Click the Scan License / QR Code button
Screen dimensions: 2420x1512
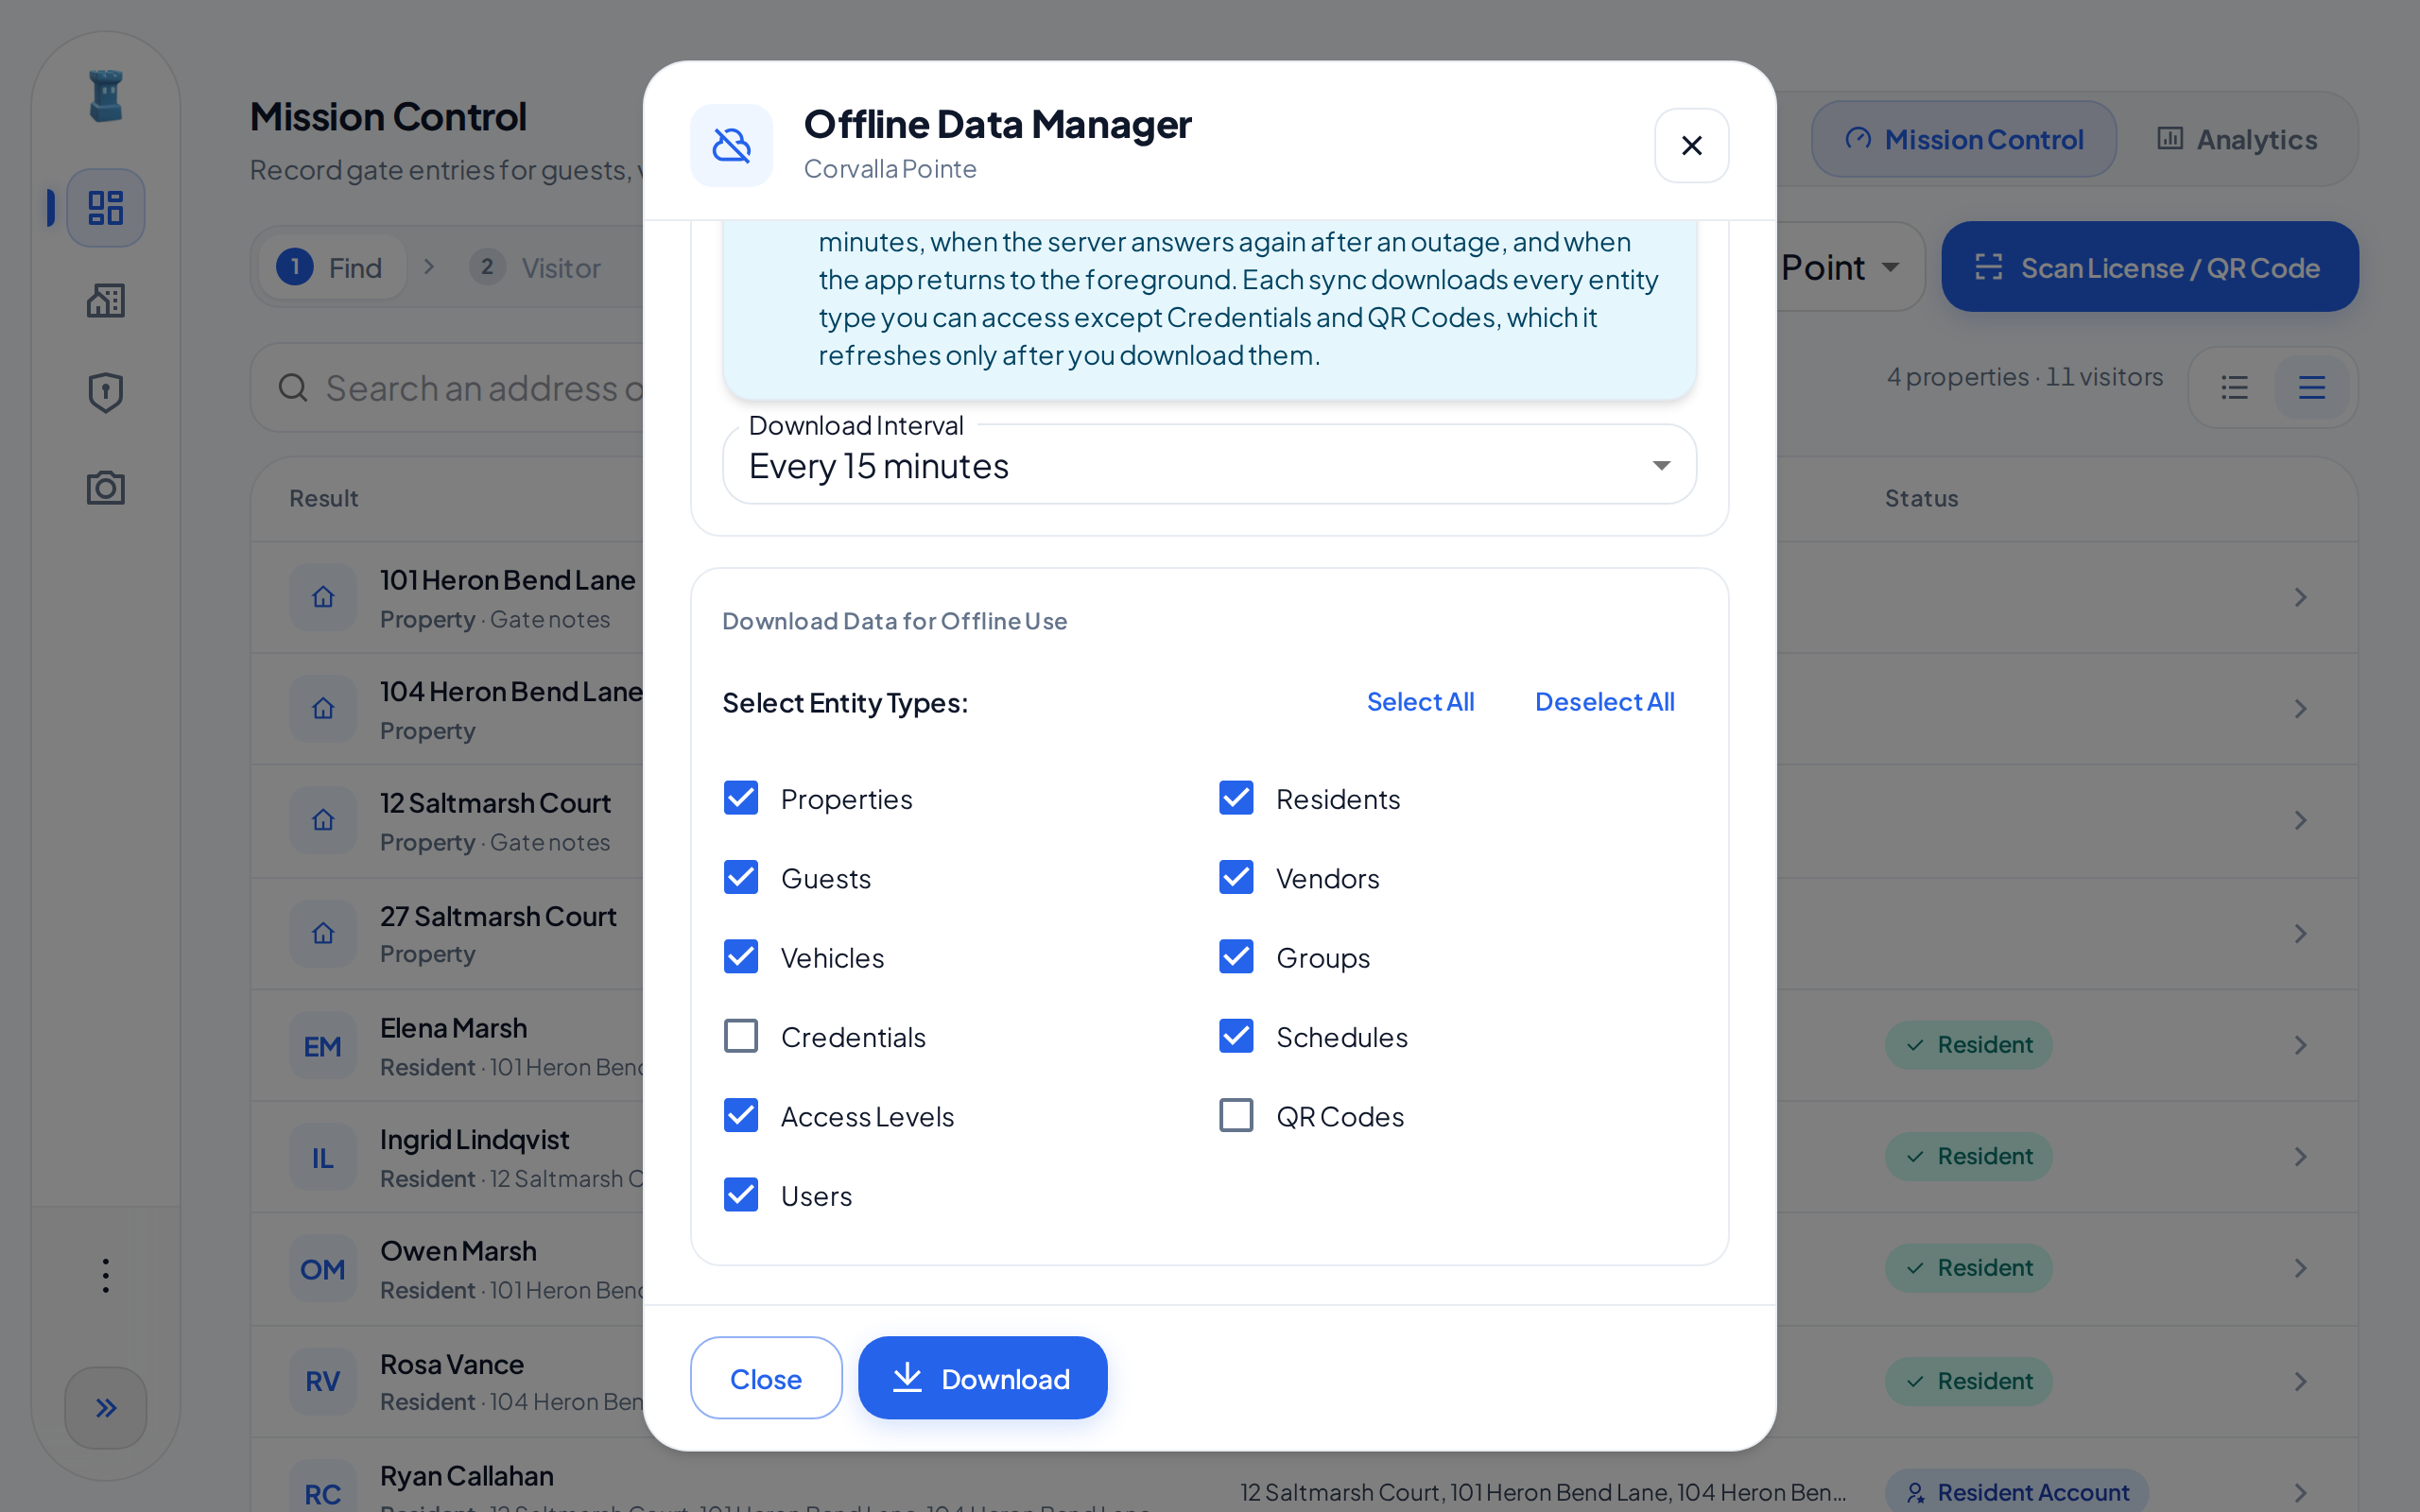tap(2150, 267)
